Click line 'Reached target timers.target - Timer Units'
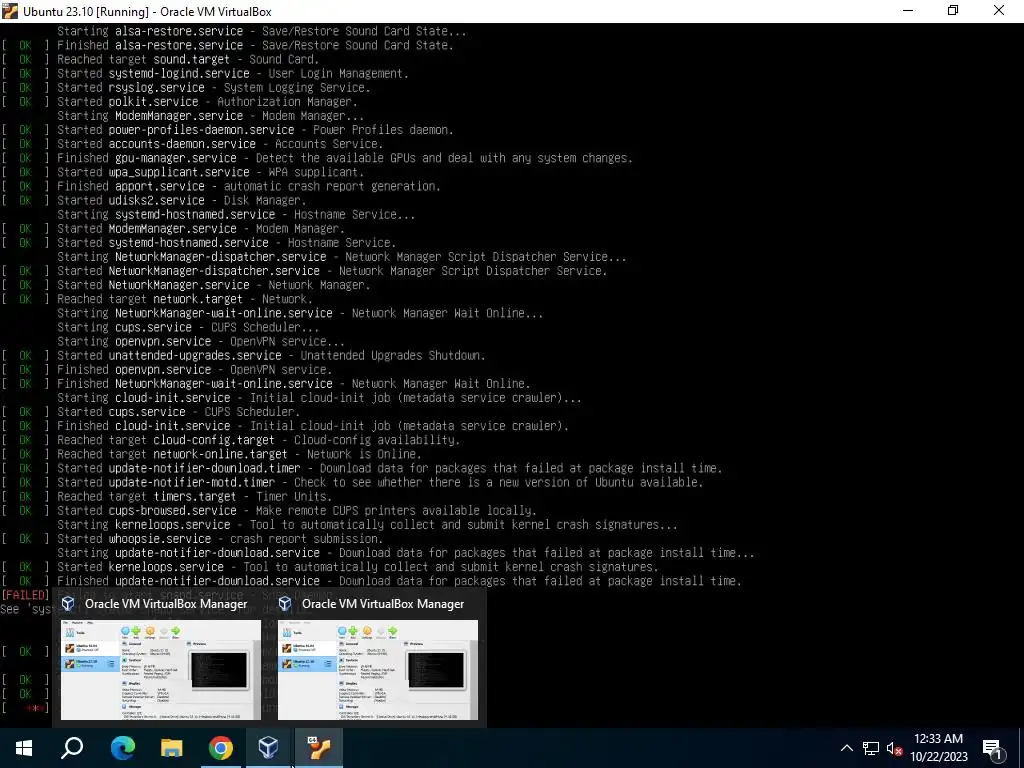The image size is (1024, 768). (x=197, y=496)
